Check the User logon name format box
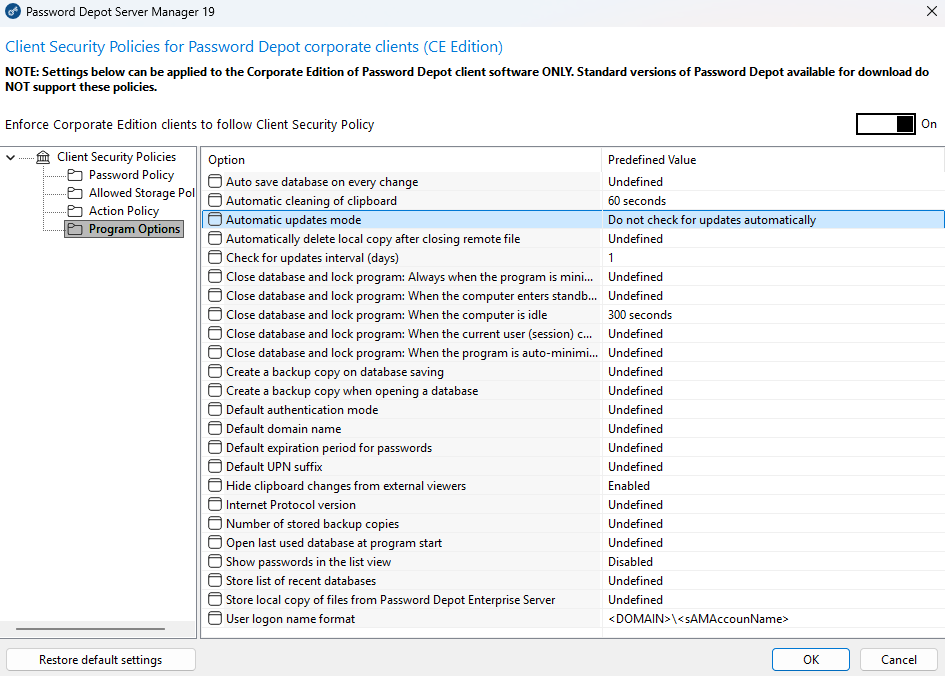This screenshot has height=676, width=945. click(215, 619)
